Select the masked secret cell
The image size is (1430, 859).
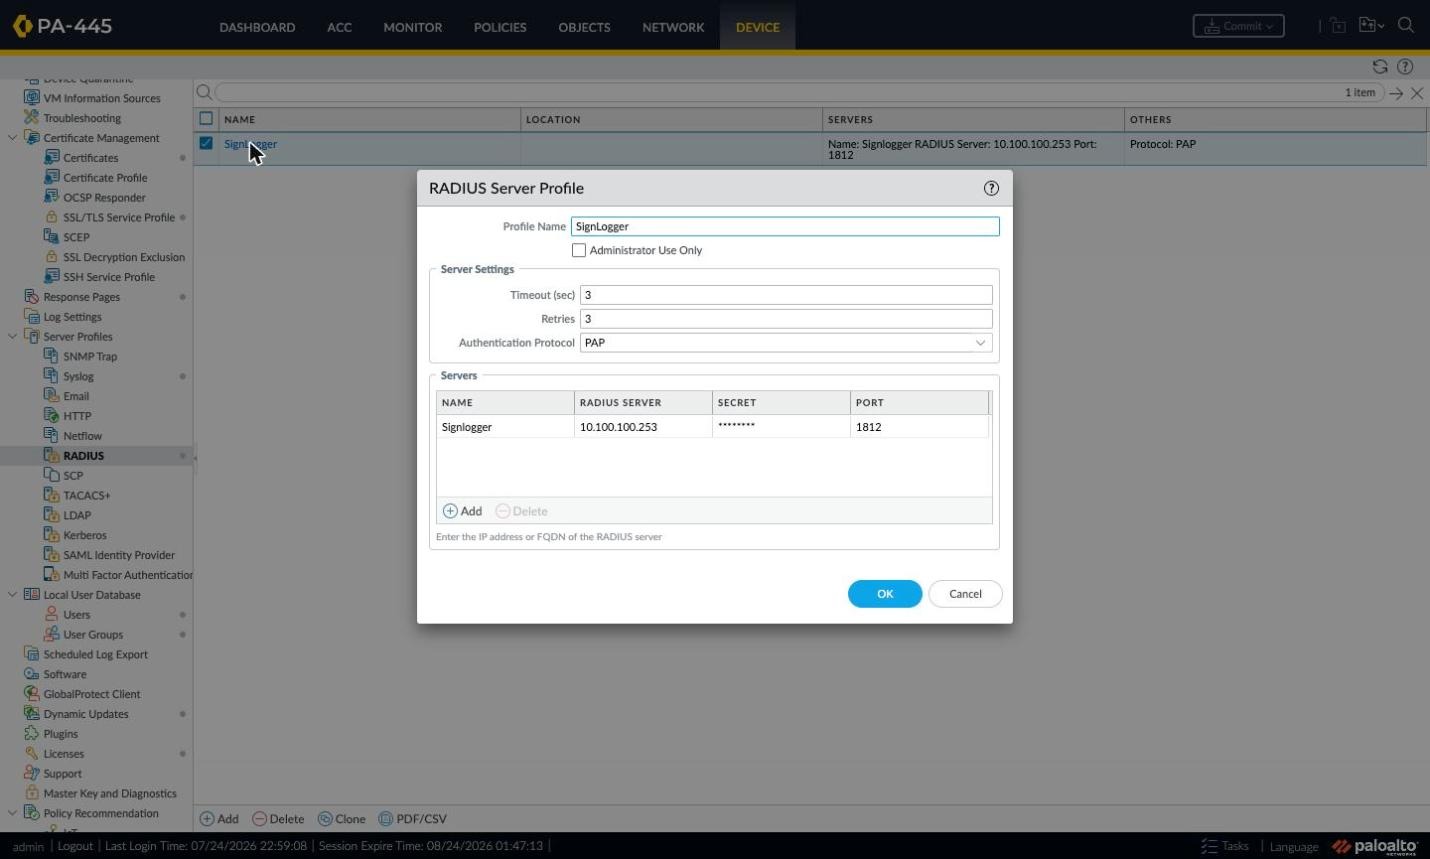[x=781, y=427]
